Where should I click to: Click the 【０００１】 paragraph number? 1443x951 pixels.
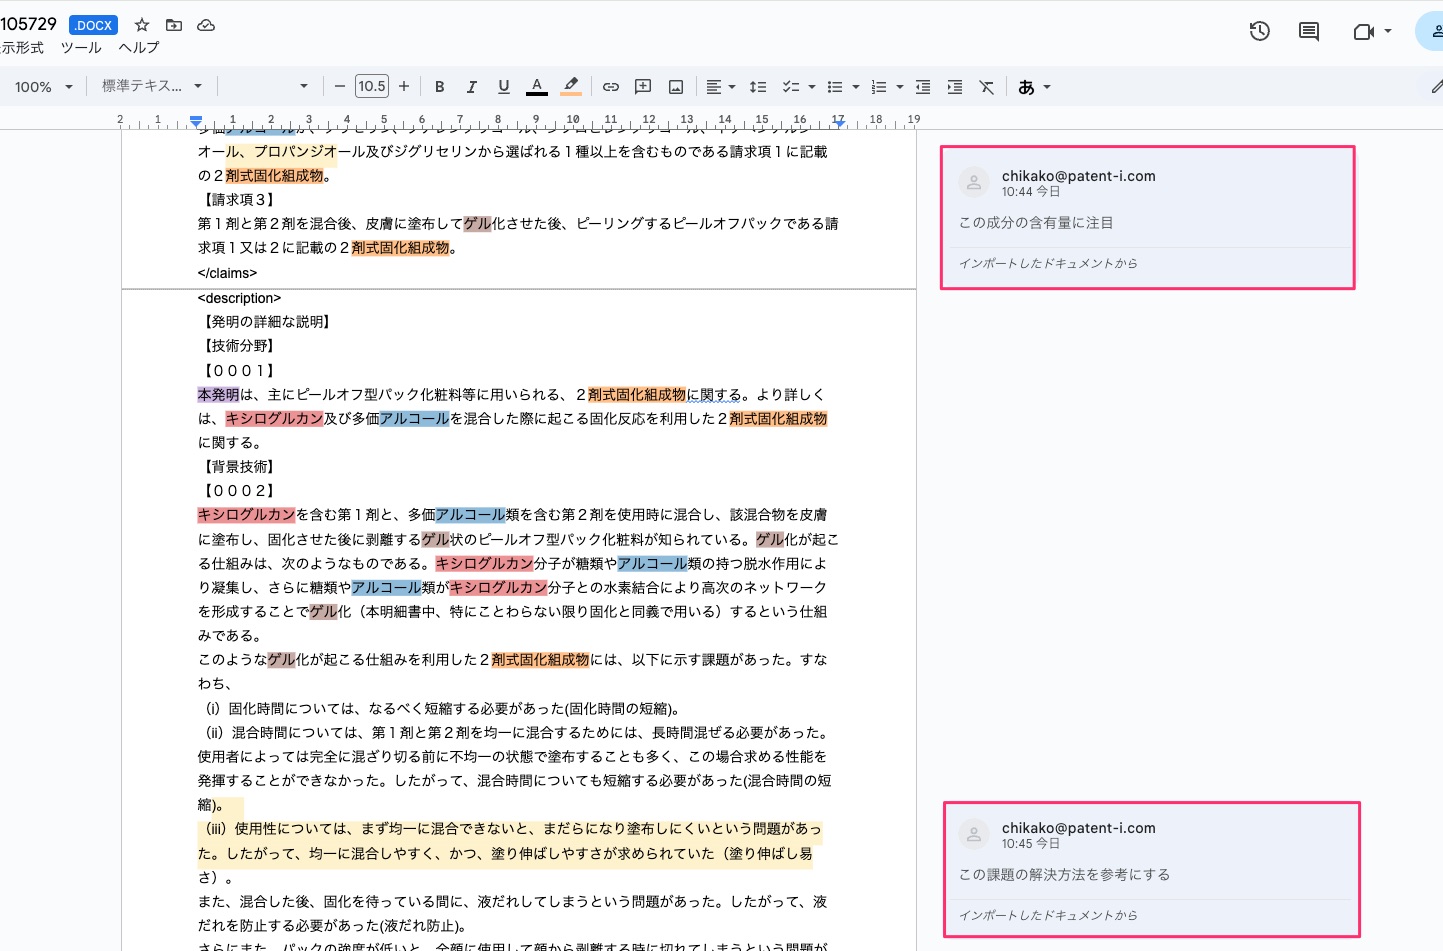239,370
